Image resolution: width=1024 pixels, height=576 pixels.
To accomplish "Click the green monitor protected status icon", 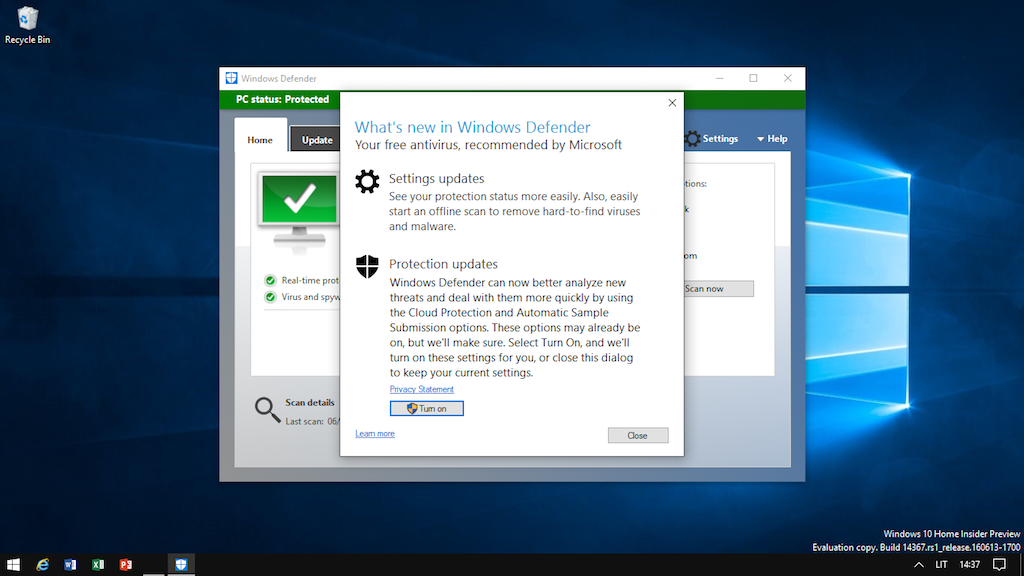I will click(297, 206).
